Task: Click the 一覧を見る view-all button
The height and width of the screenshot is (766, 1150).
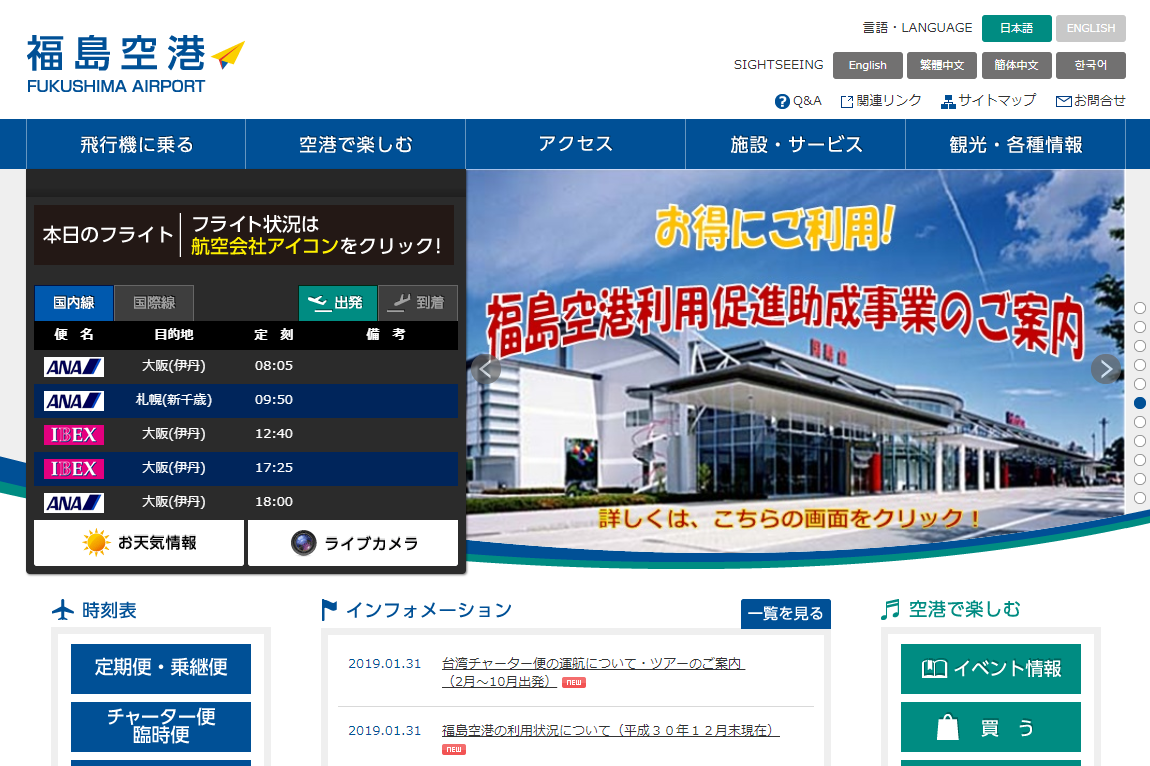Action: click(x=785, y=614)
